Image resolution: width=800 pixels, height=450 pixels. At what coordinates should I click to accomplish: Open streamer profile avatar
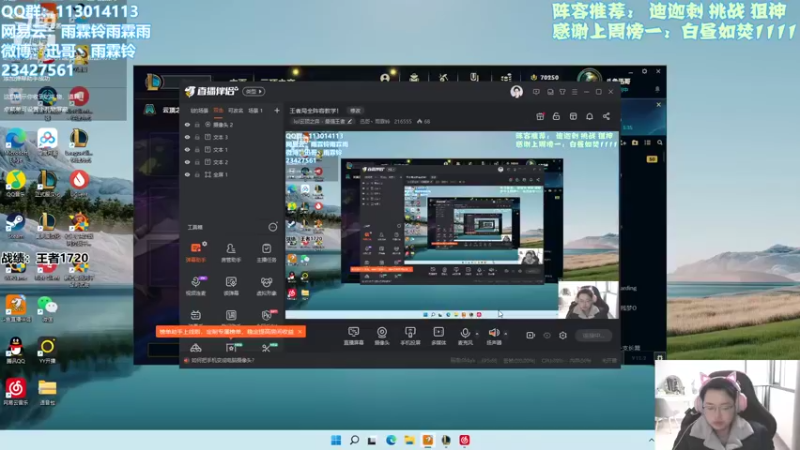tap(516, 92)
